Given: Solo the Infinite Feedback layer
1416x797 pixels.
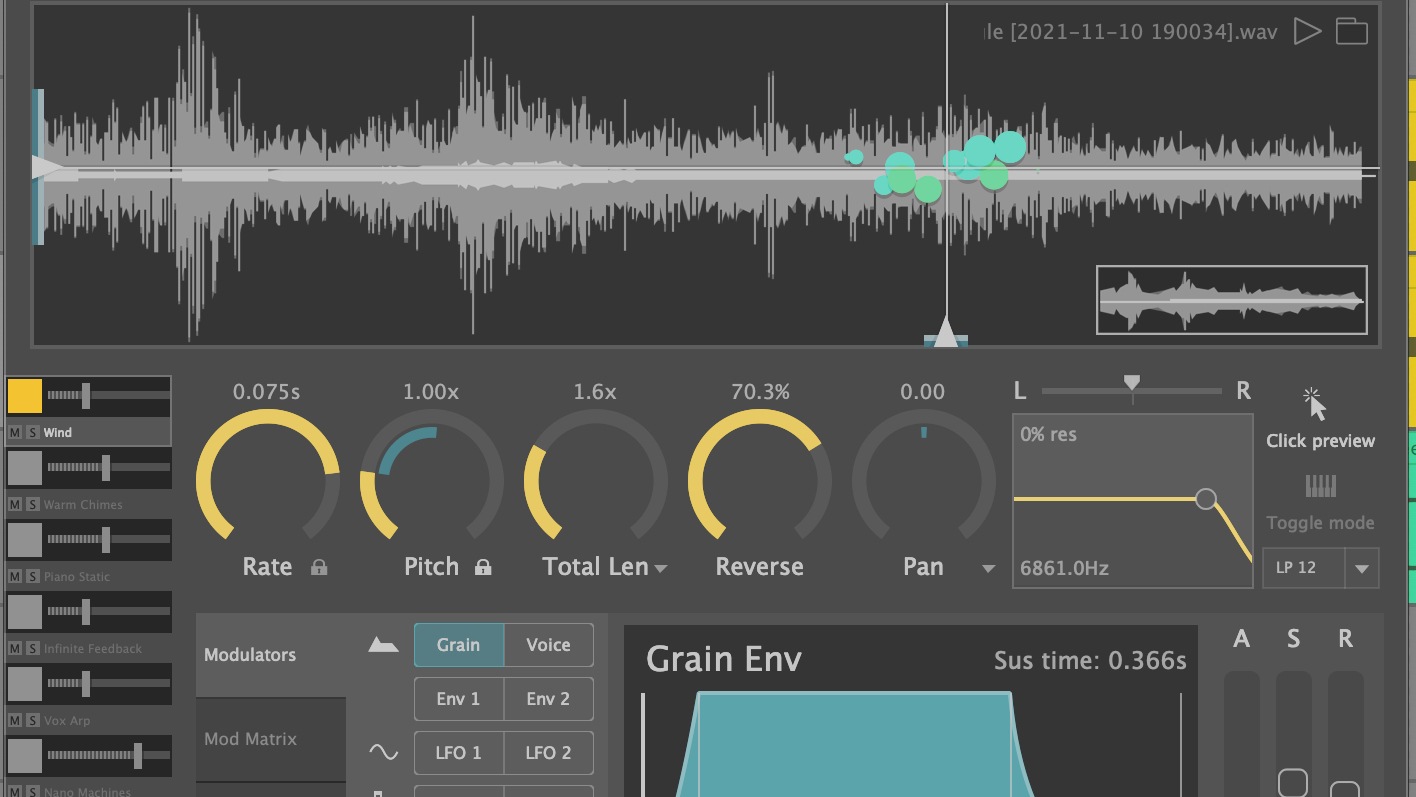Looking at the screenshot, I should [32, 649].
